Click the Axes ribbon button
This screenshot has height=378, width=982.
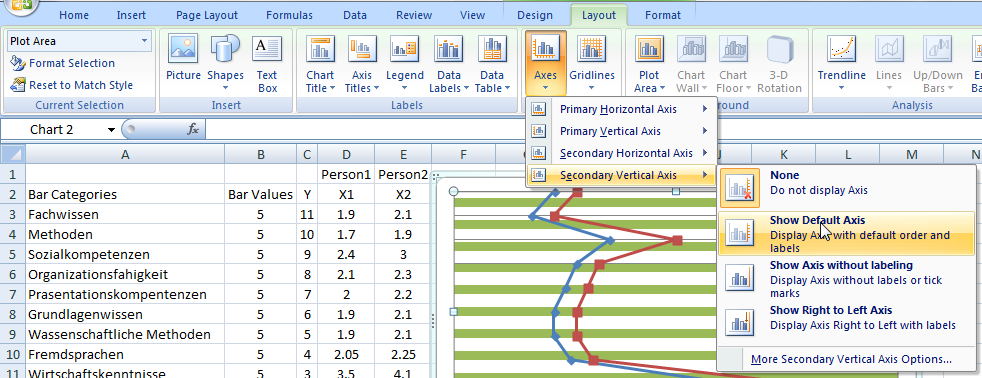coord(545,64)
